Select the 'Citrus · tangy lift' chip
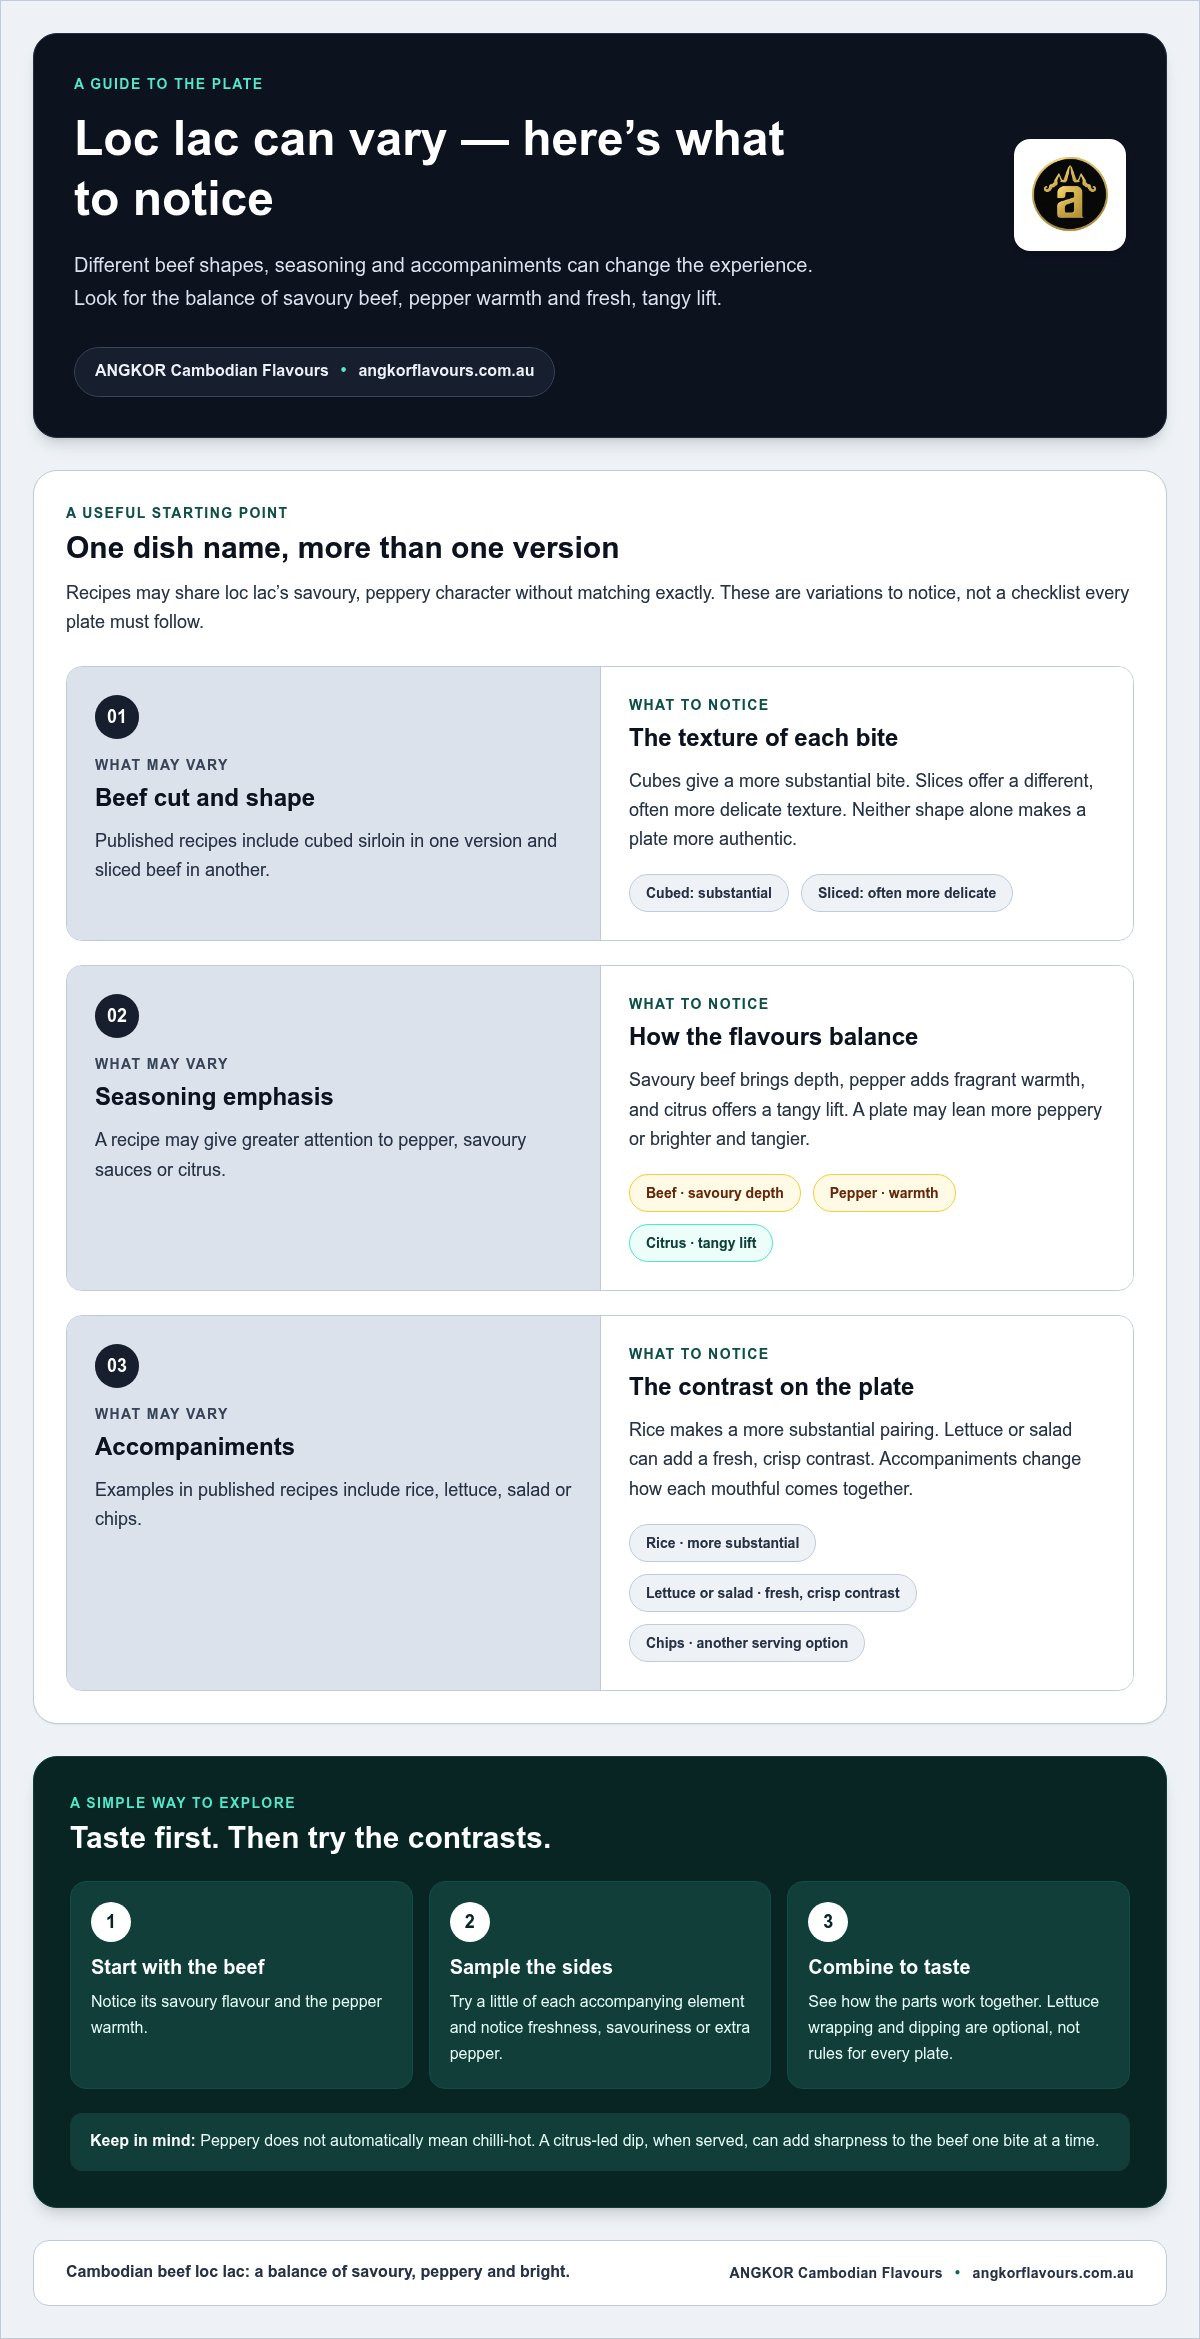Screen dimensions: 1200x2339 pos(701,1243)
